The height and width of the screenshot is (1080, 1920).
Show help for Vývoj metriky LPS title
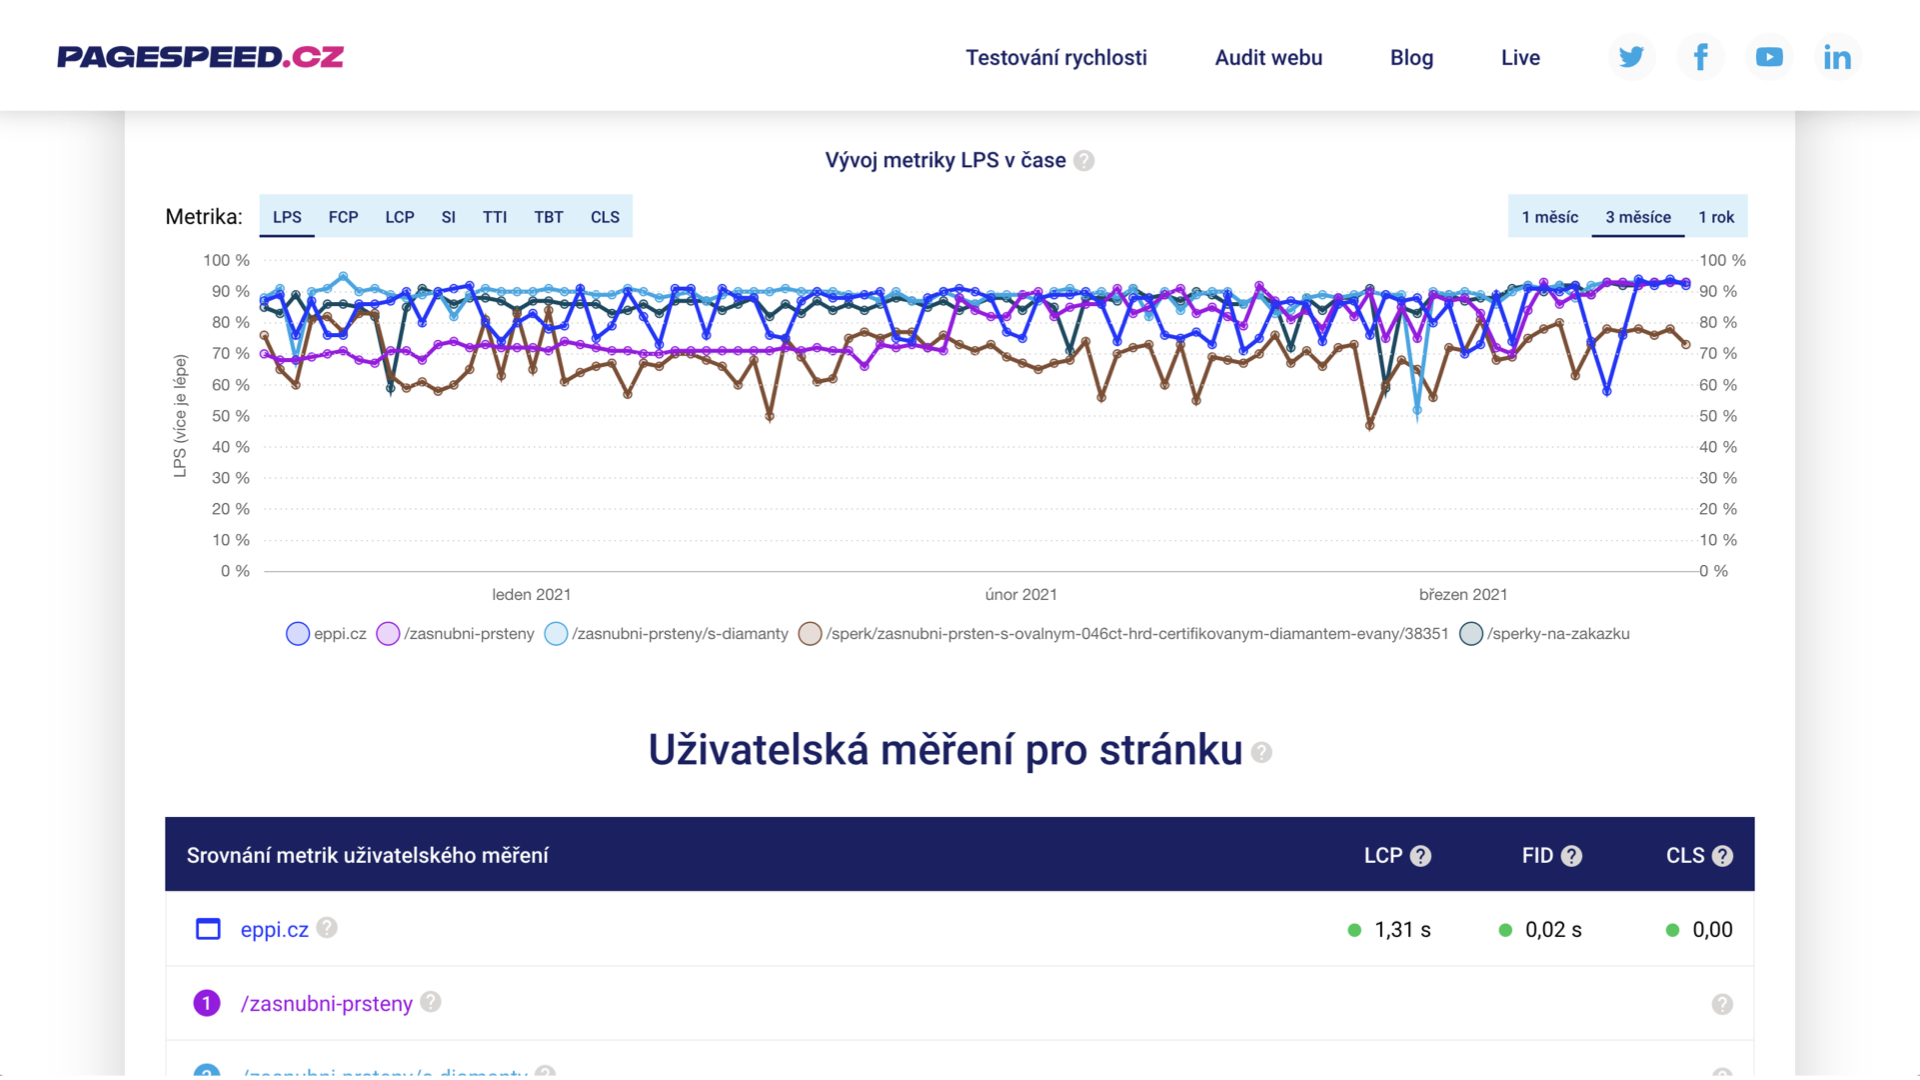tap(1084, 161)
